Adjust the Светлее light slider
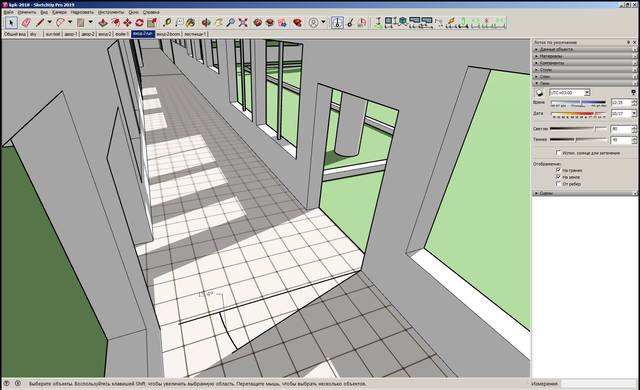The width and height of the screenshot is (640, 390). point(578,129)
